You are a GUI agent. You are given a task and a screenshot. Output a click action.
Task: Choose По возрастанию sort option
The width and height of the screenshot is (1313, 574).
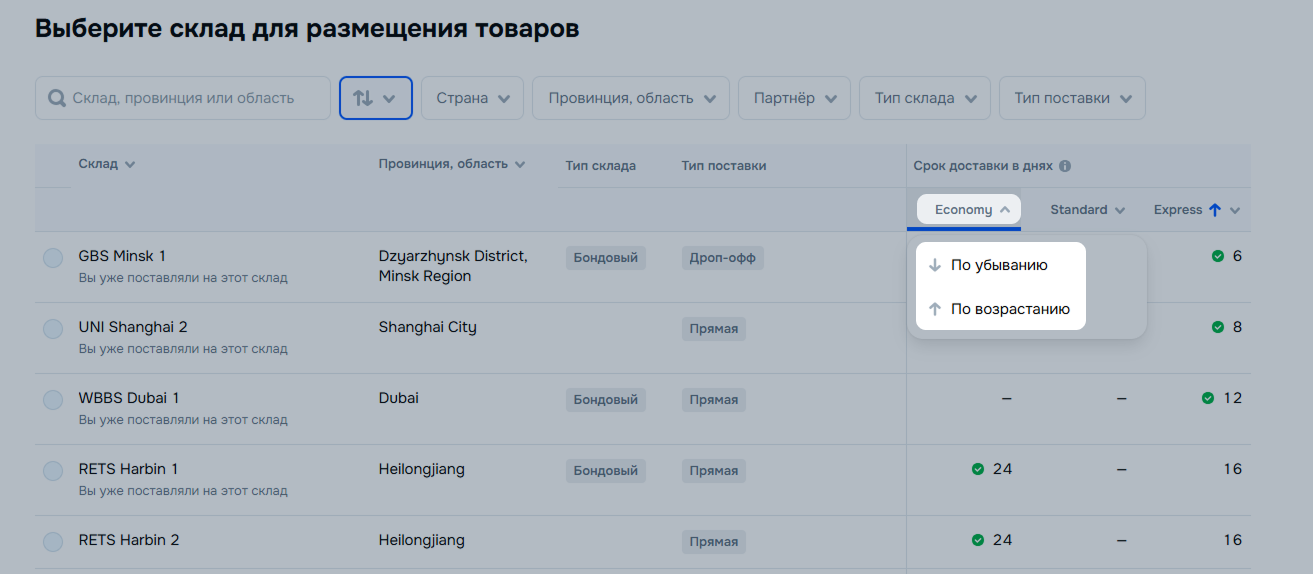click(x=1009, y=309)
